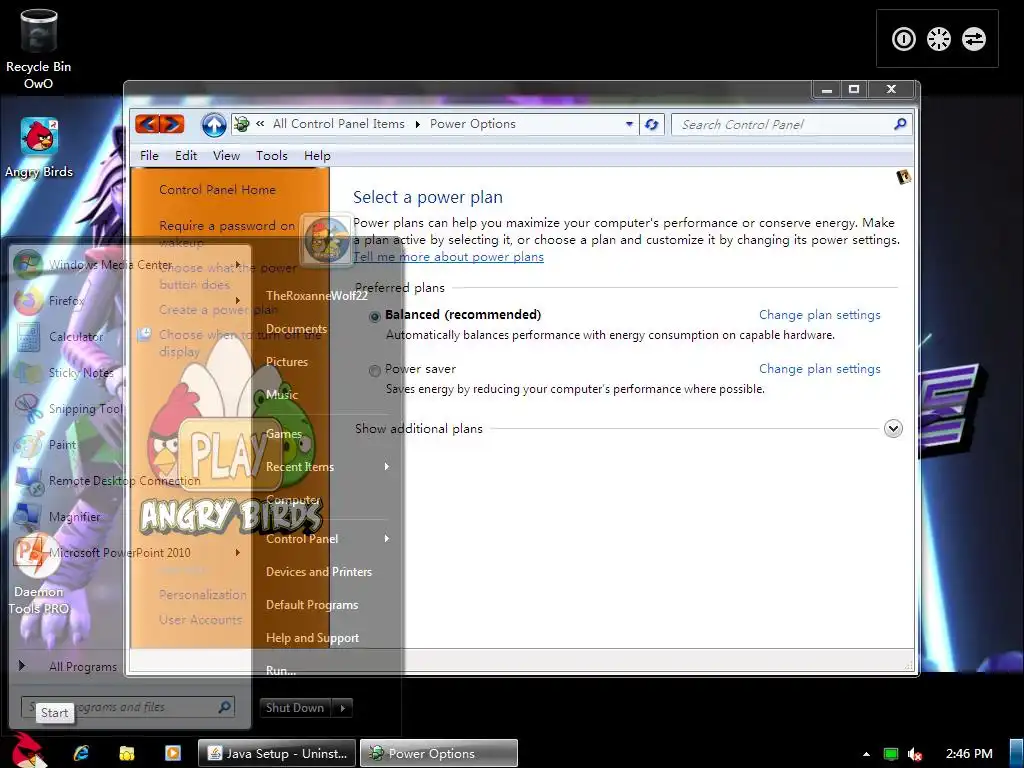Open the media player taskbar icon
Viewport: 1024px width, 768px height.
click(x=172, y=753)
